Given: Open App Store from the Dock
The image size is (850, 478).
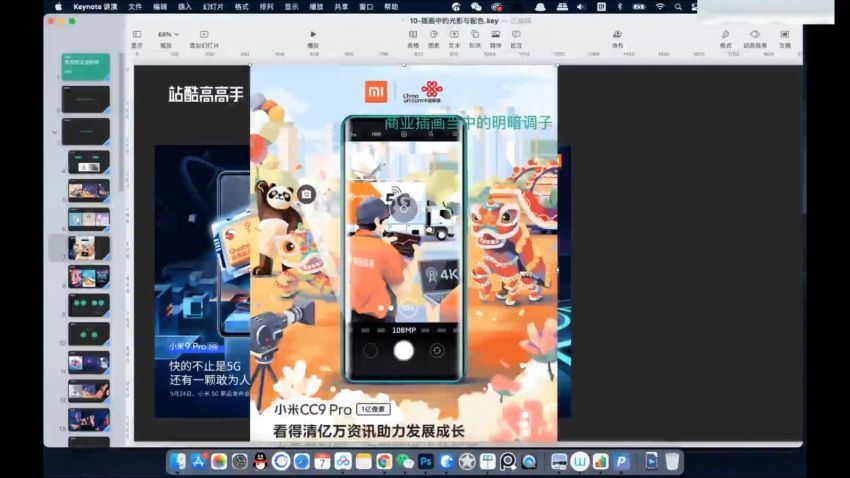Looking at the screenshot, I should click(x=198, y=461).
